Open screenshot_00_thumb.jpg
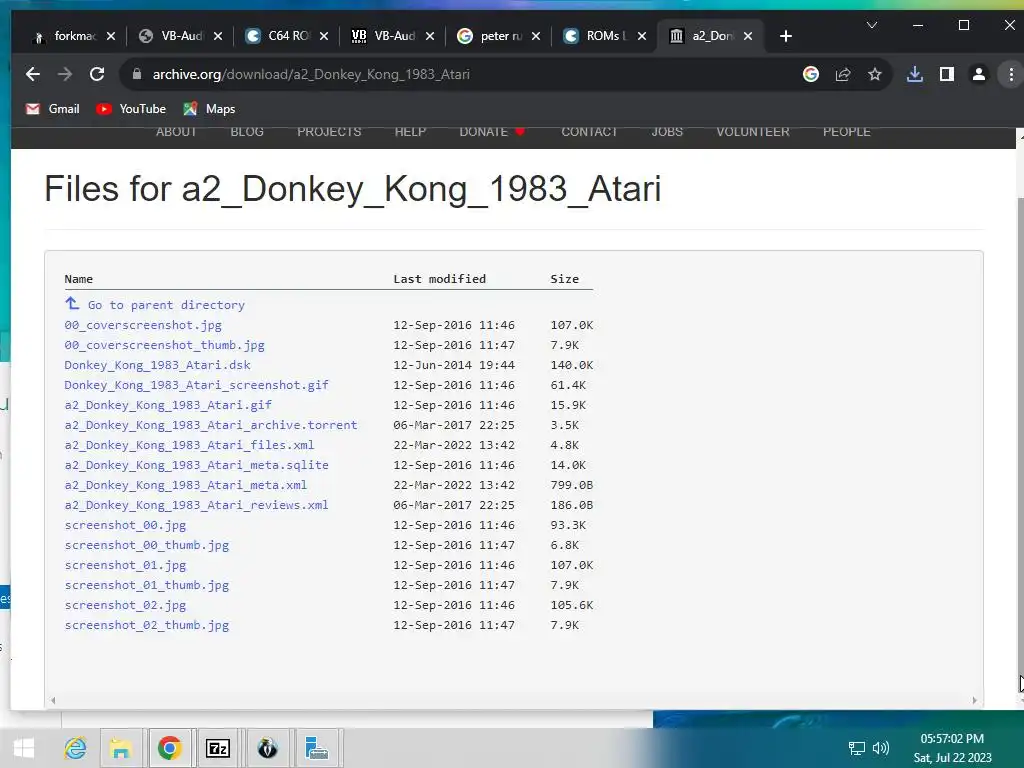The image size is (1024, 768). [x=147, y=545]
